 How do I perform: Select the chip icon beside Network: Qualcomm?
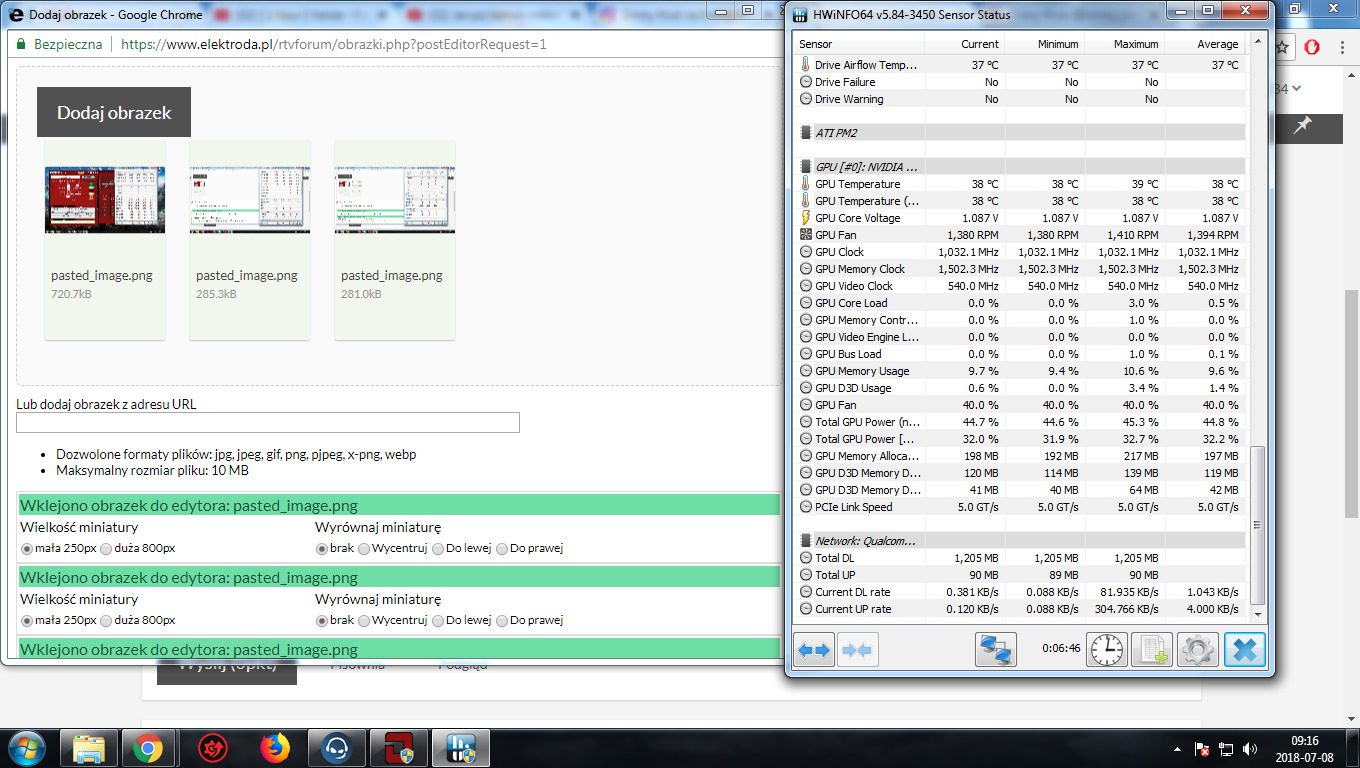click(x=806, y=541)
